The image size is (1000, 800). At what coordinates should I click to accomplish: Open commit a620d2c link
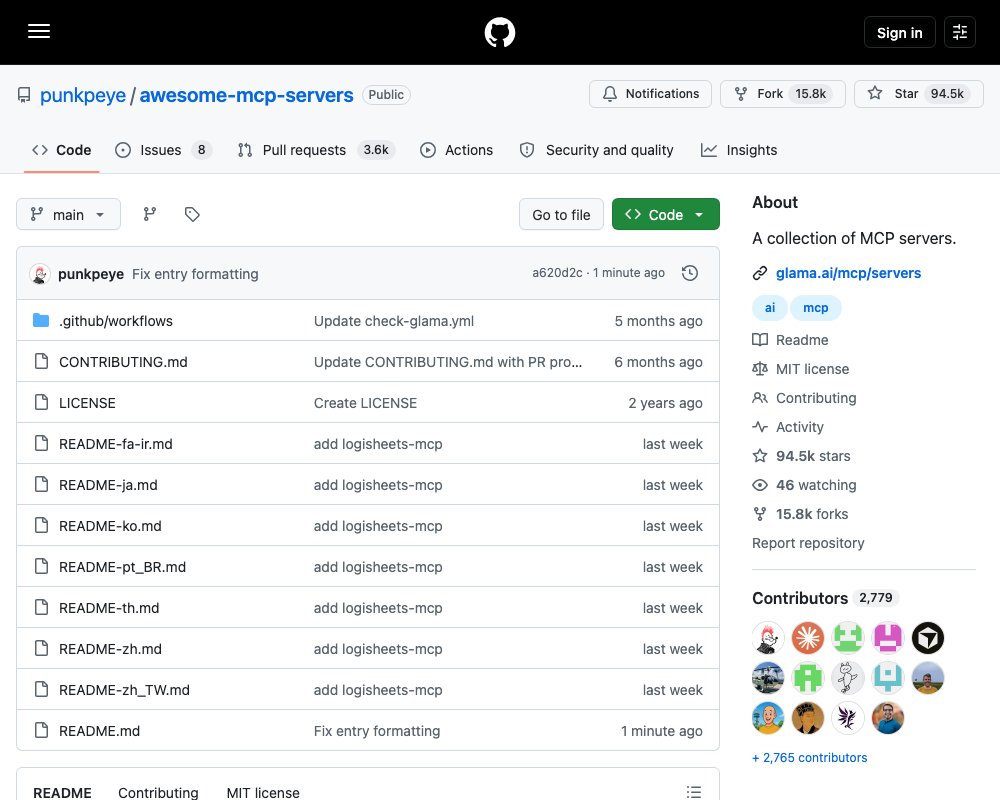557,273
